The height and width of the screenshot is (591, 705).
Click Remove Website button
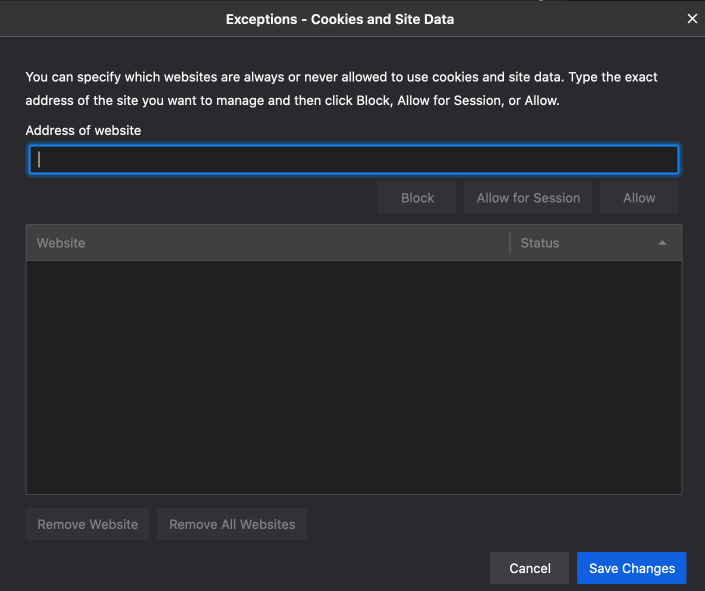point(87,524)
